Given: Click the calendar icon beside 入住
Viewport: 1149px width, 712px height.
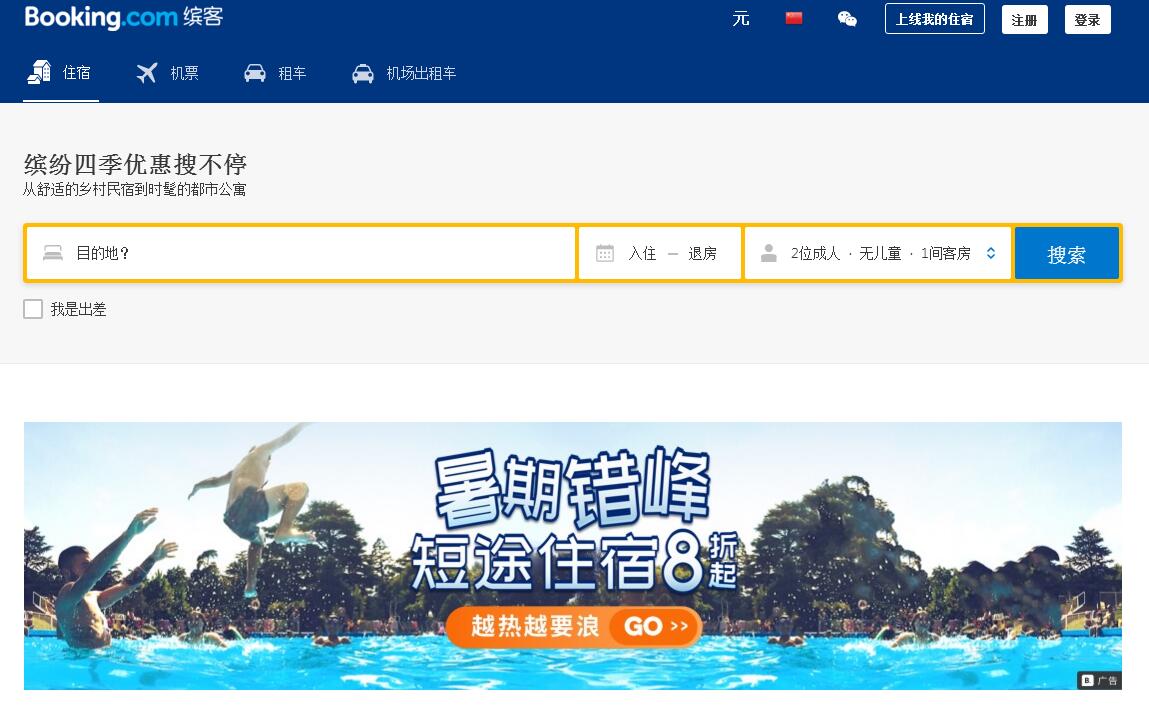Looking at the screenshot, I should tap(605, 253).
